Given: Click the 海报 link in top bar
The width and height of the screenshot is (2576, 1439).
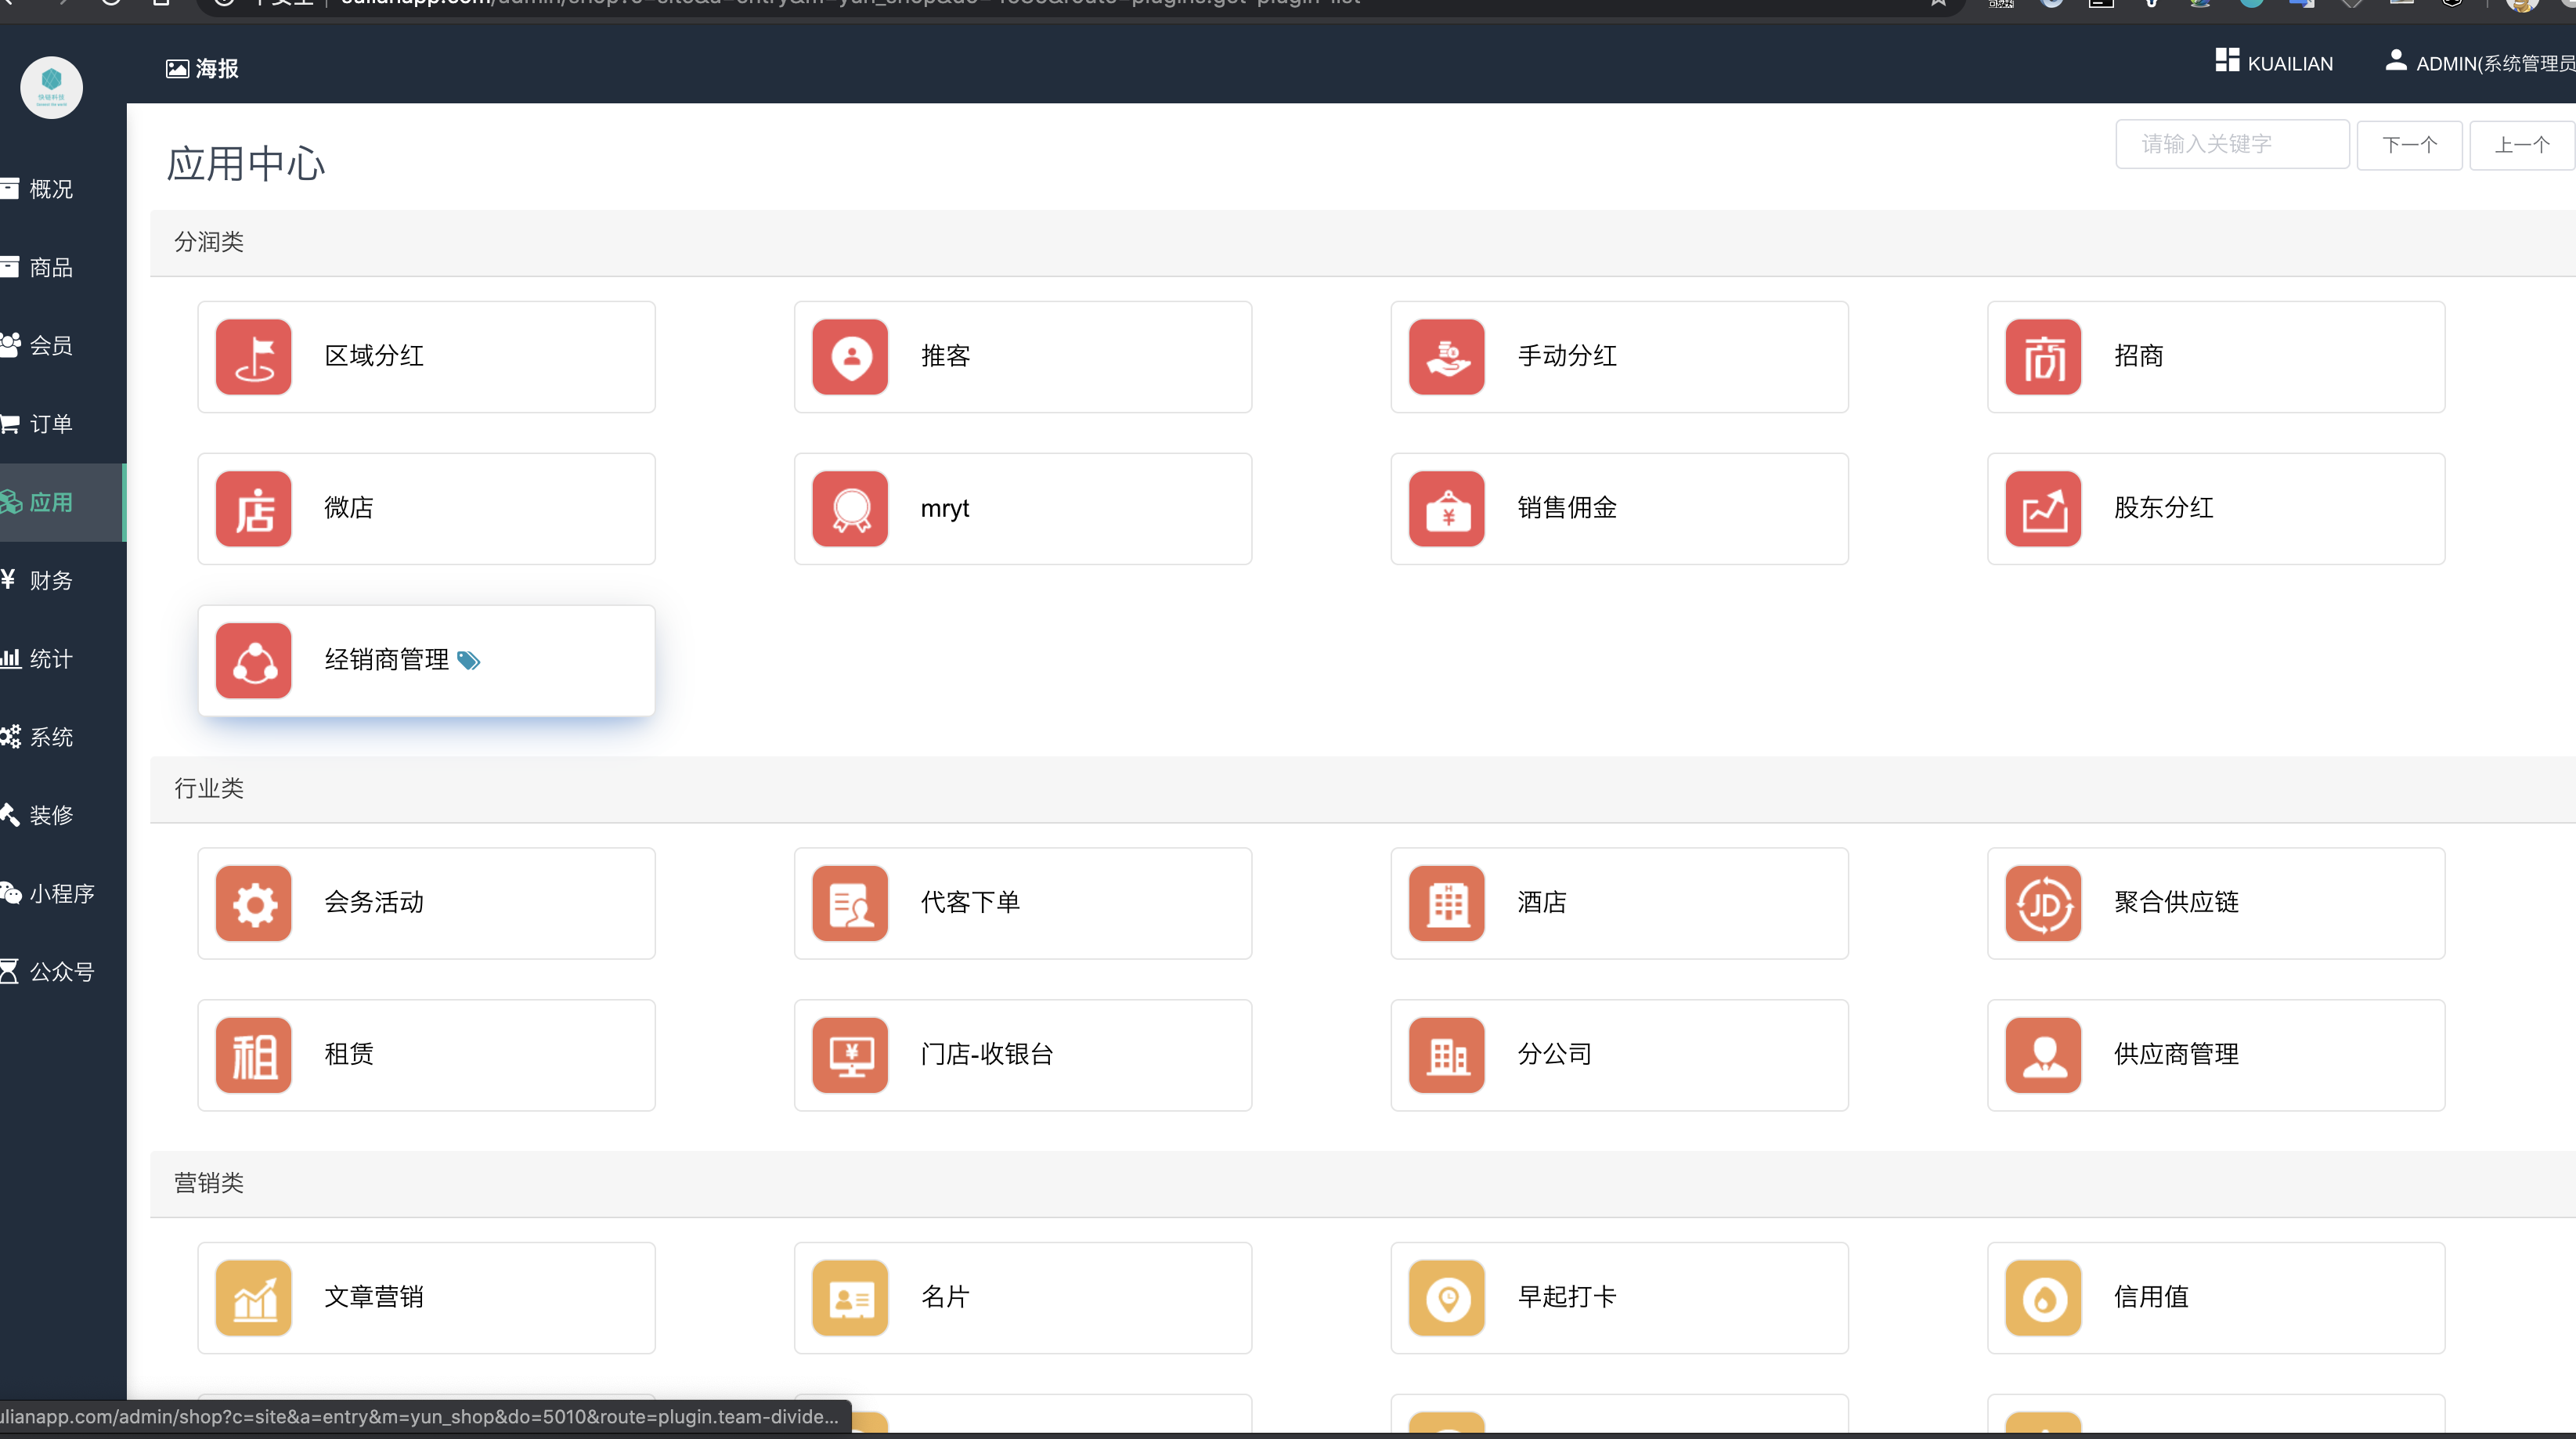Looking at the screenshot, I should [x=203, y=68].
